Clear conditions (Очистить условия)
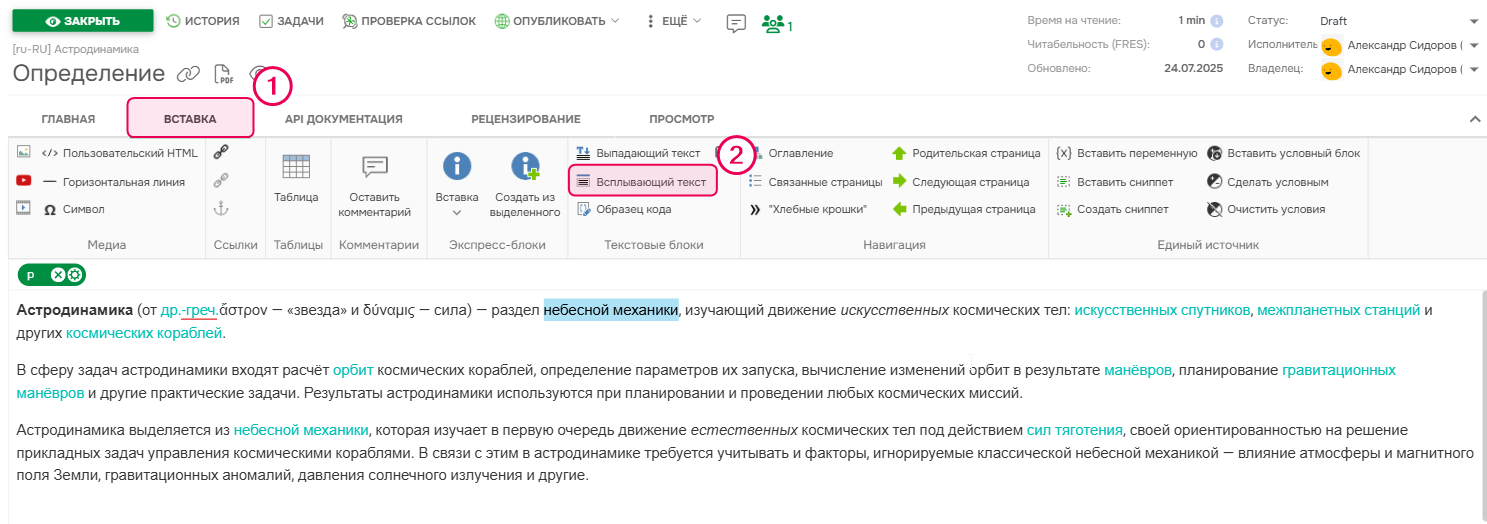This screenshot has width=1487, height=524. (1266, 209)
